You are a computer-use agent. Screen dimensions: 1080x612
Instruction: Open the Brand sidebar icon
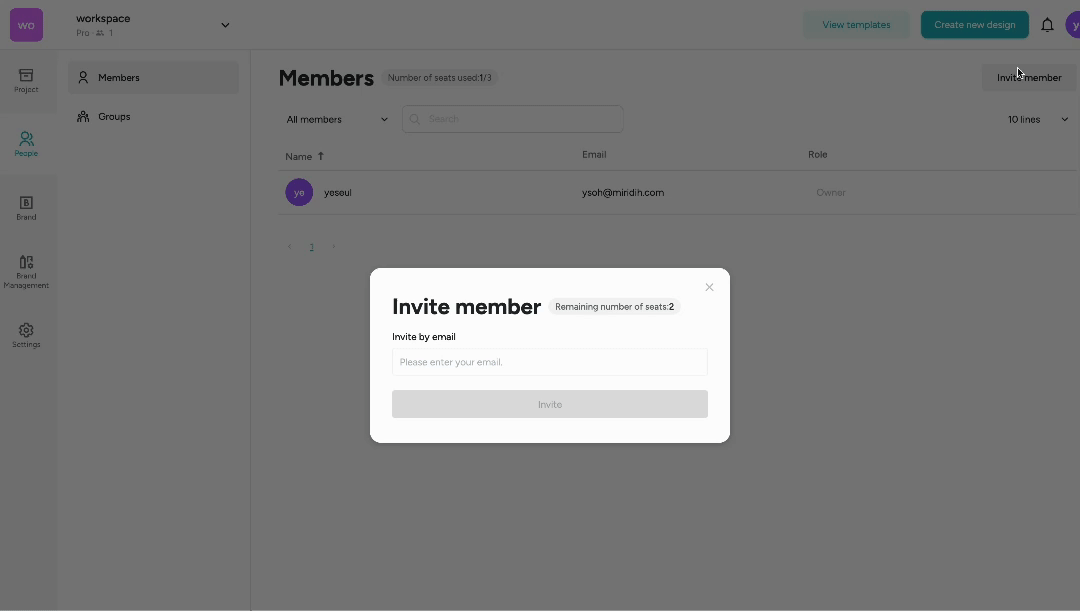(x=26, y=208)
